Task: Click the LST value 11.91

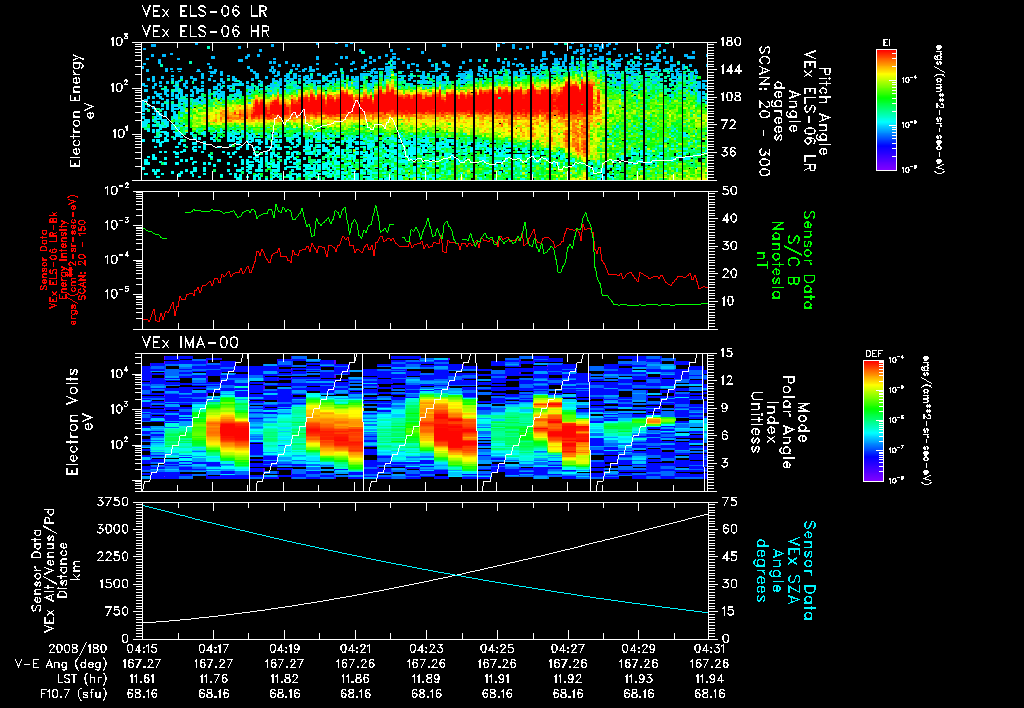Action: (x=497, y=679)
